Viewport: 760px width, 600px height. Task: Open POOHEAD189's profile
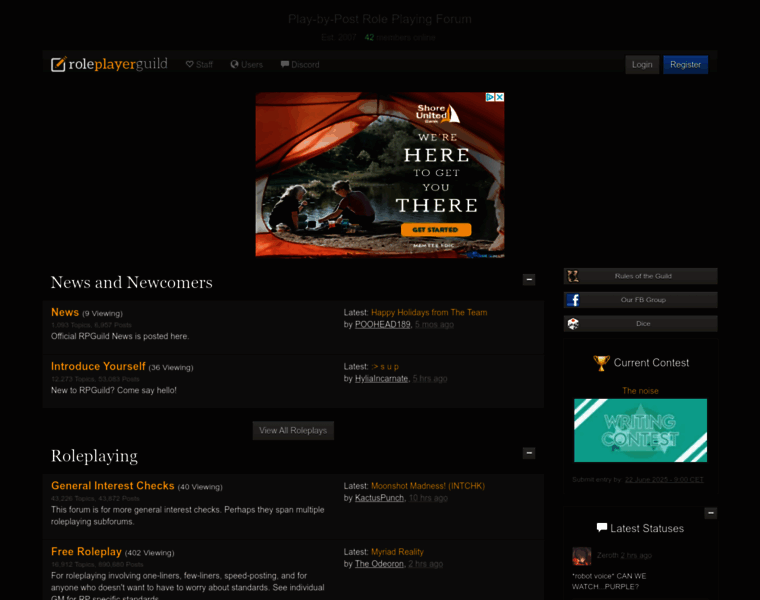[382, 325]
